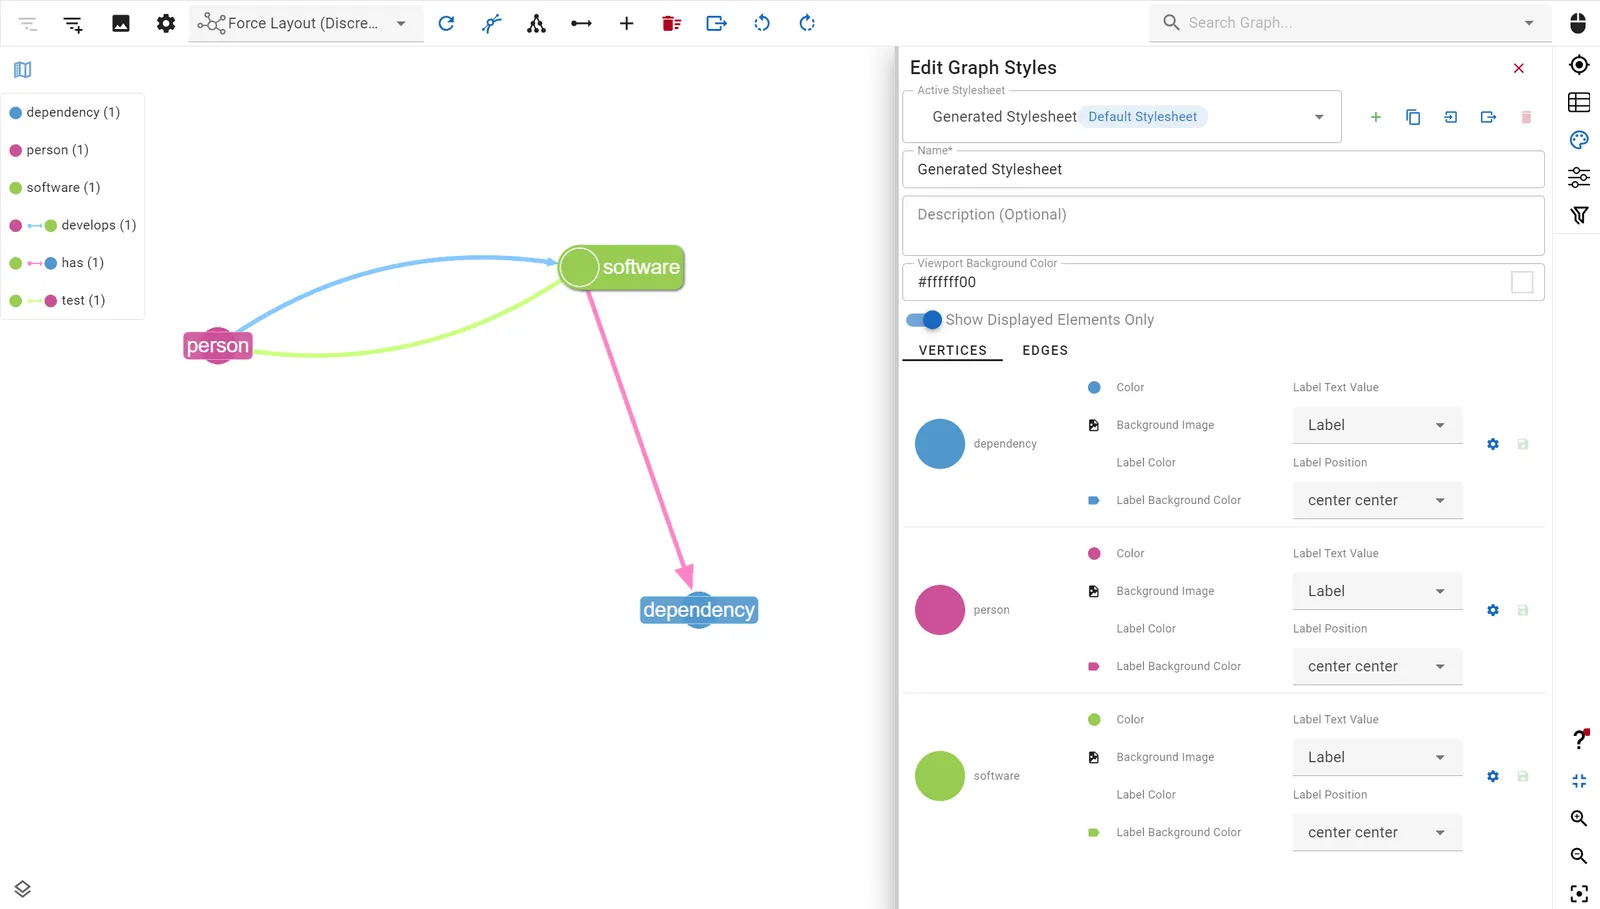Open the palette styles icon in sidebar
This screenshot has width=1600, height=909.
pyautogui.click(x=1579, y=140)
